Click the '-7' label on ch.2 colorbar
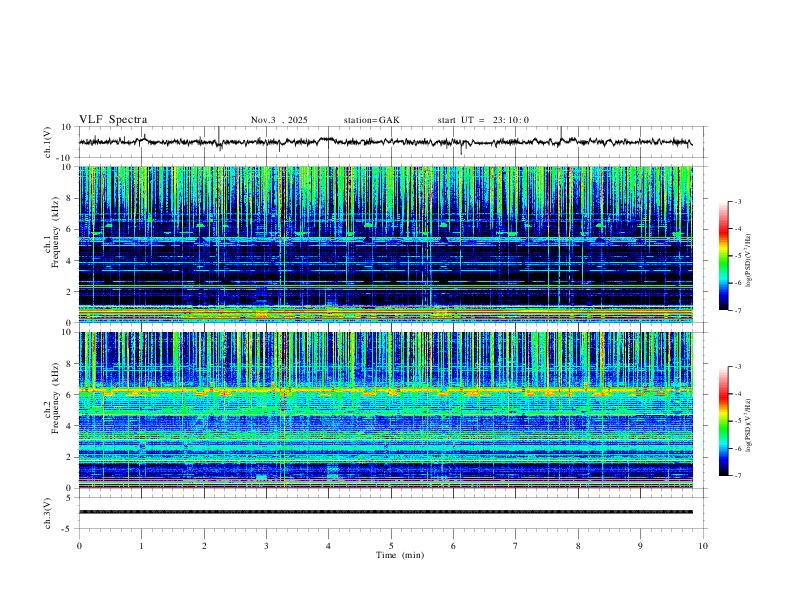The width and height of the screenshot is (792, 612). click(737, 475)
